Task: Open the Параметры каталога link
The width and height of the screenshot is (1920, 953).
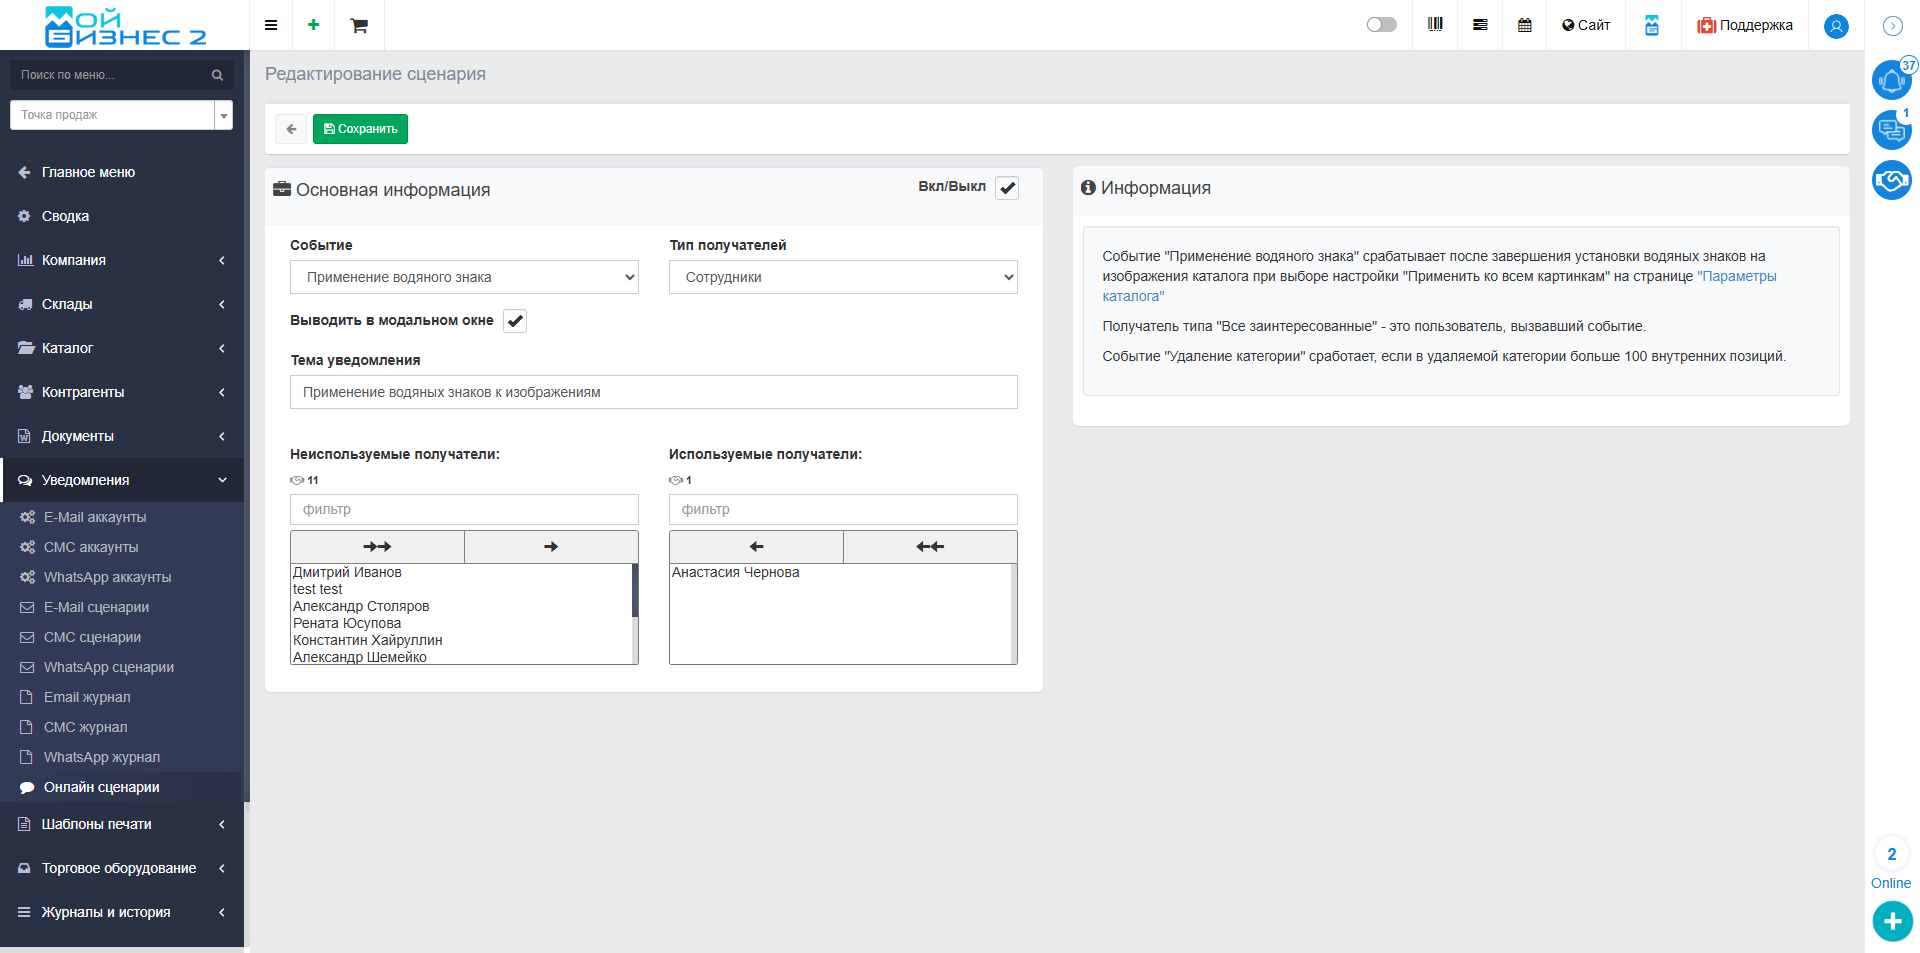Action: (x=1736, y=276)
